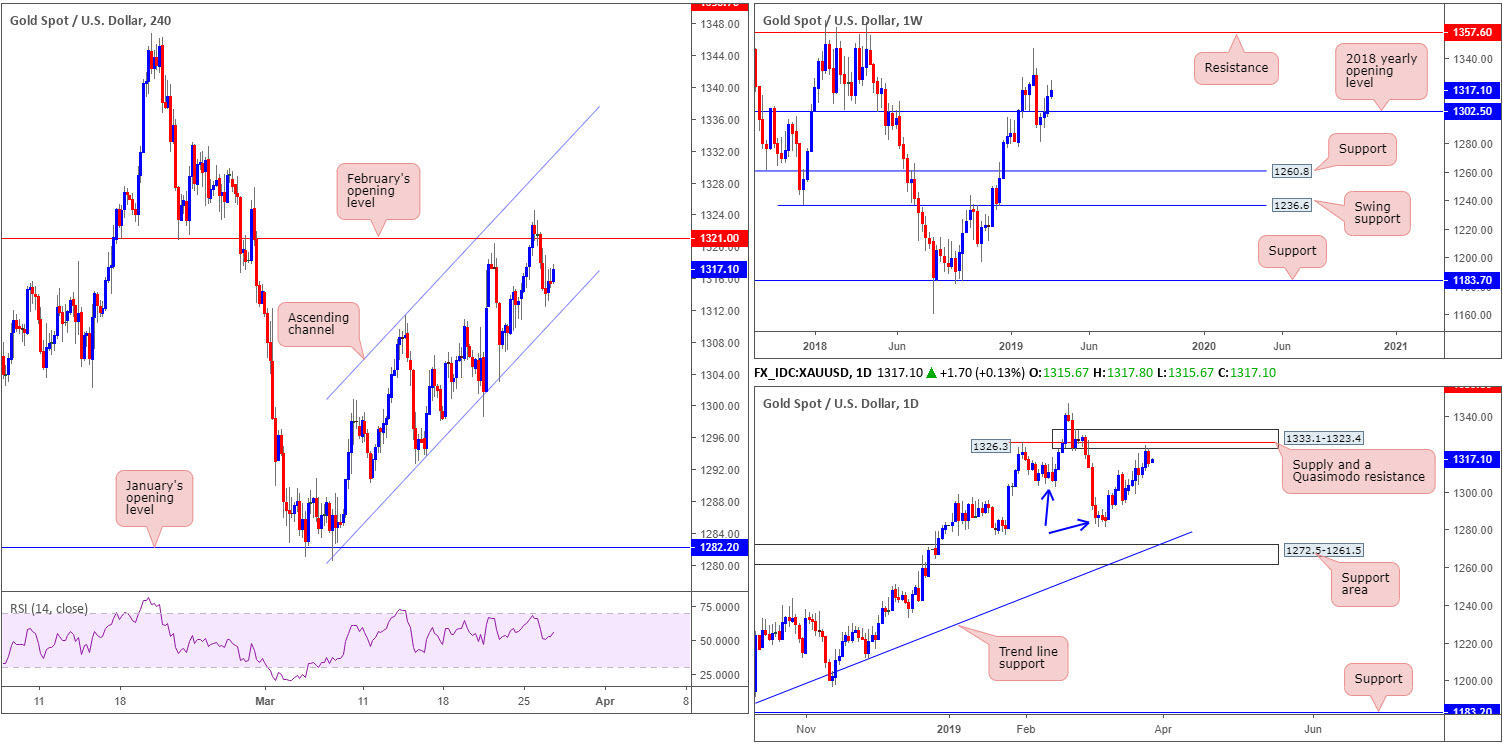This screenshot has height=745, width=1503.
Task: Select the '1272.5-1261.5' zone label
Action: pos(1323,550)
